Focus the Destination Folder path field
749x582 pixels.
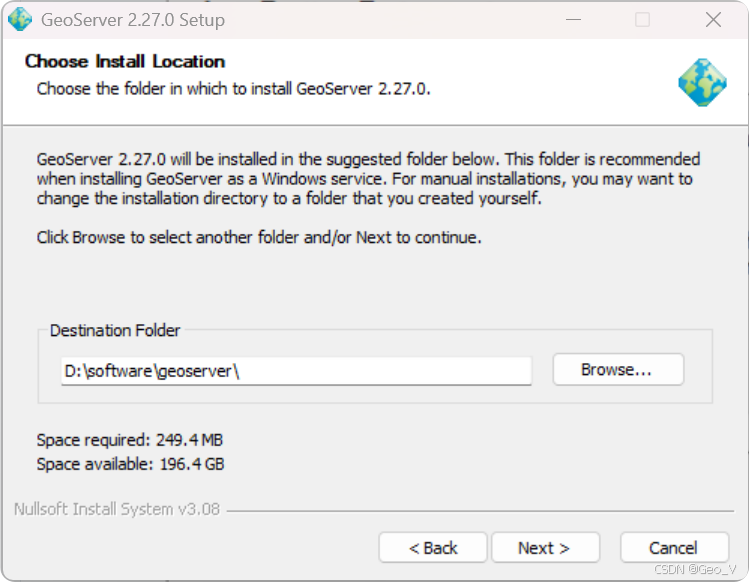tap(296, 371)
